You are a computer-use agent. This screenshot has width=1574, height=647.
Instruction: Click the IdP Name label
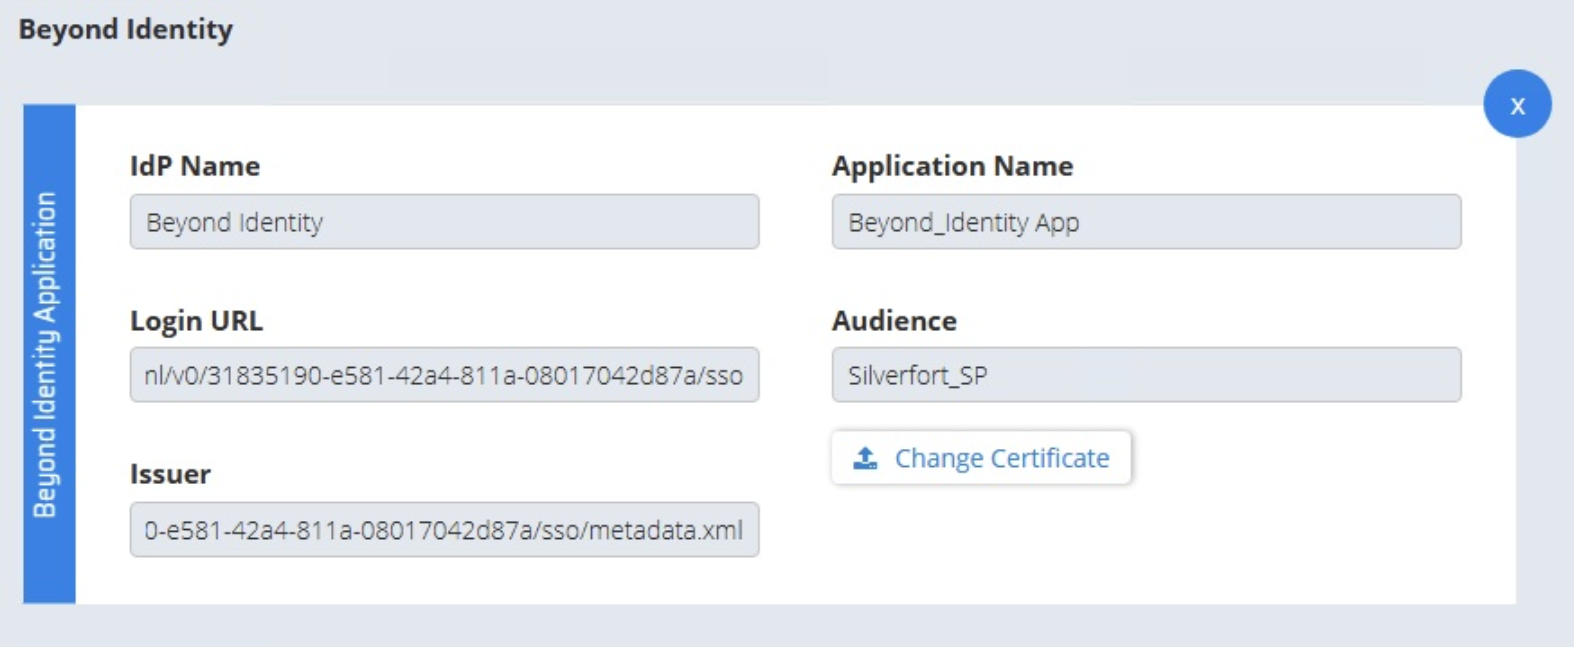[195, 166]
